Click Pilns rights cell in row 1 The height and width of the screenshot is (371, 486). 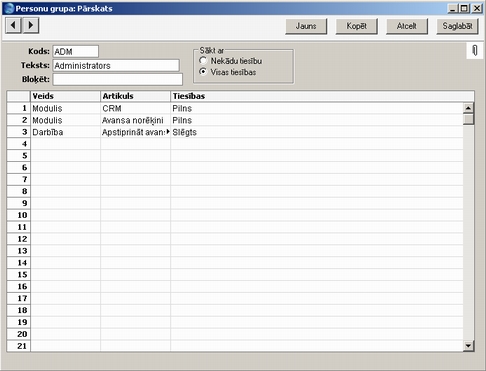point(317,108)
